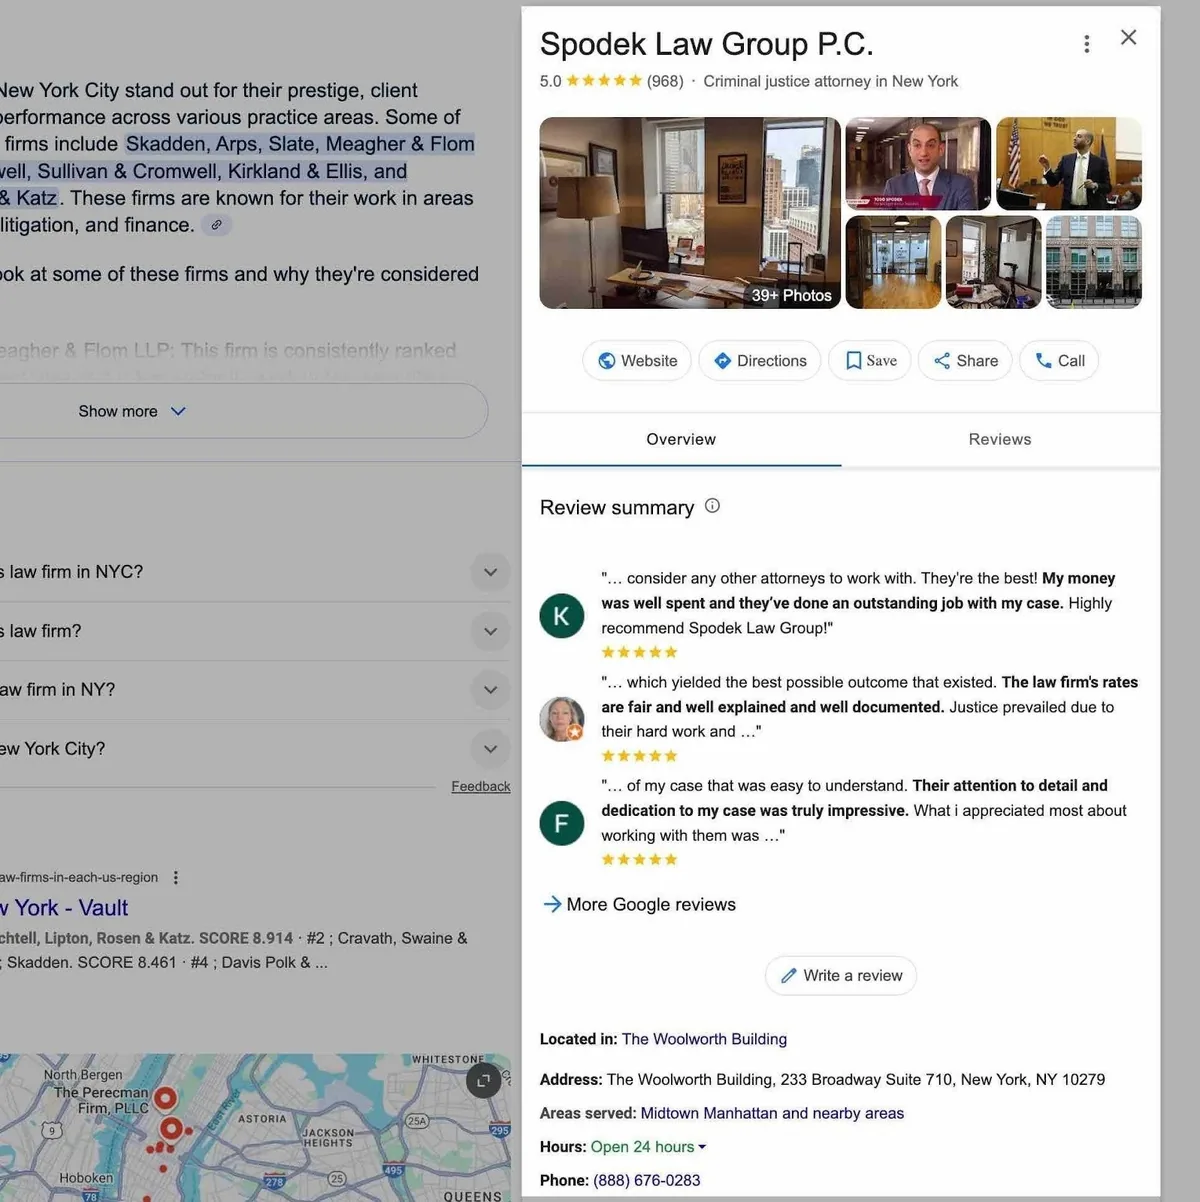1200x1202 pixels.
Task: Switch to the Overview tab
Action: [x=681, y=439]
